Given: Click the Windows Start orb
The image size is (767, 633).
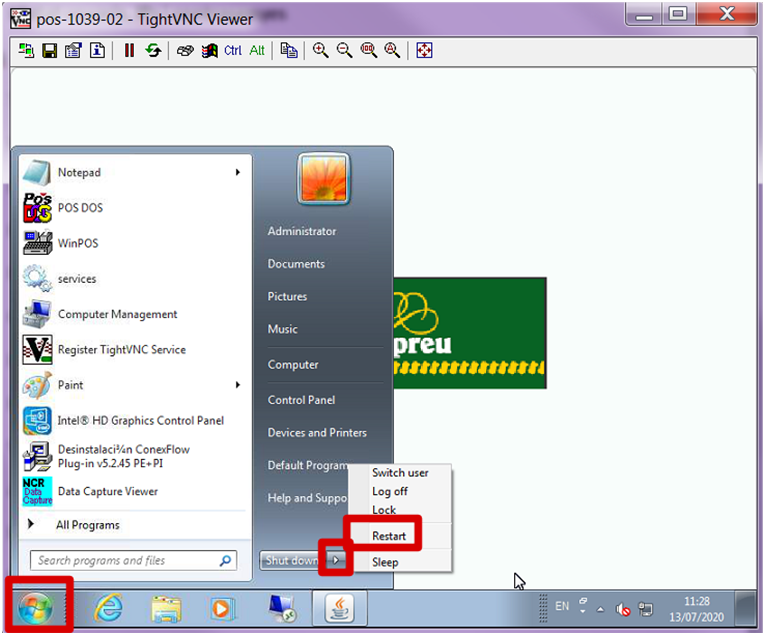Looking at the screenshot, I should click(37, 607).
